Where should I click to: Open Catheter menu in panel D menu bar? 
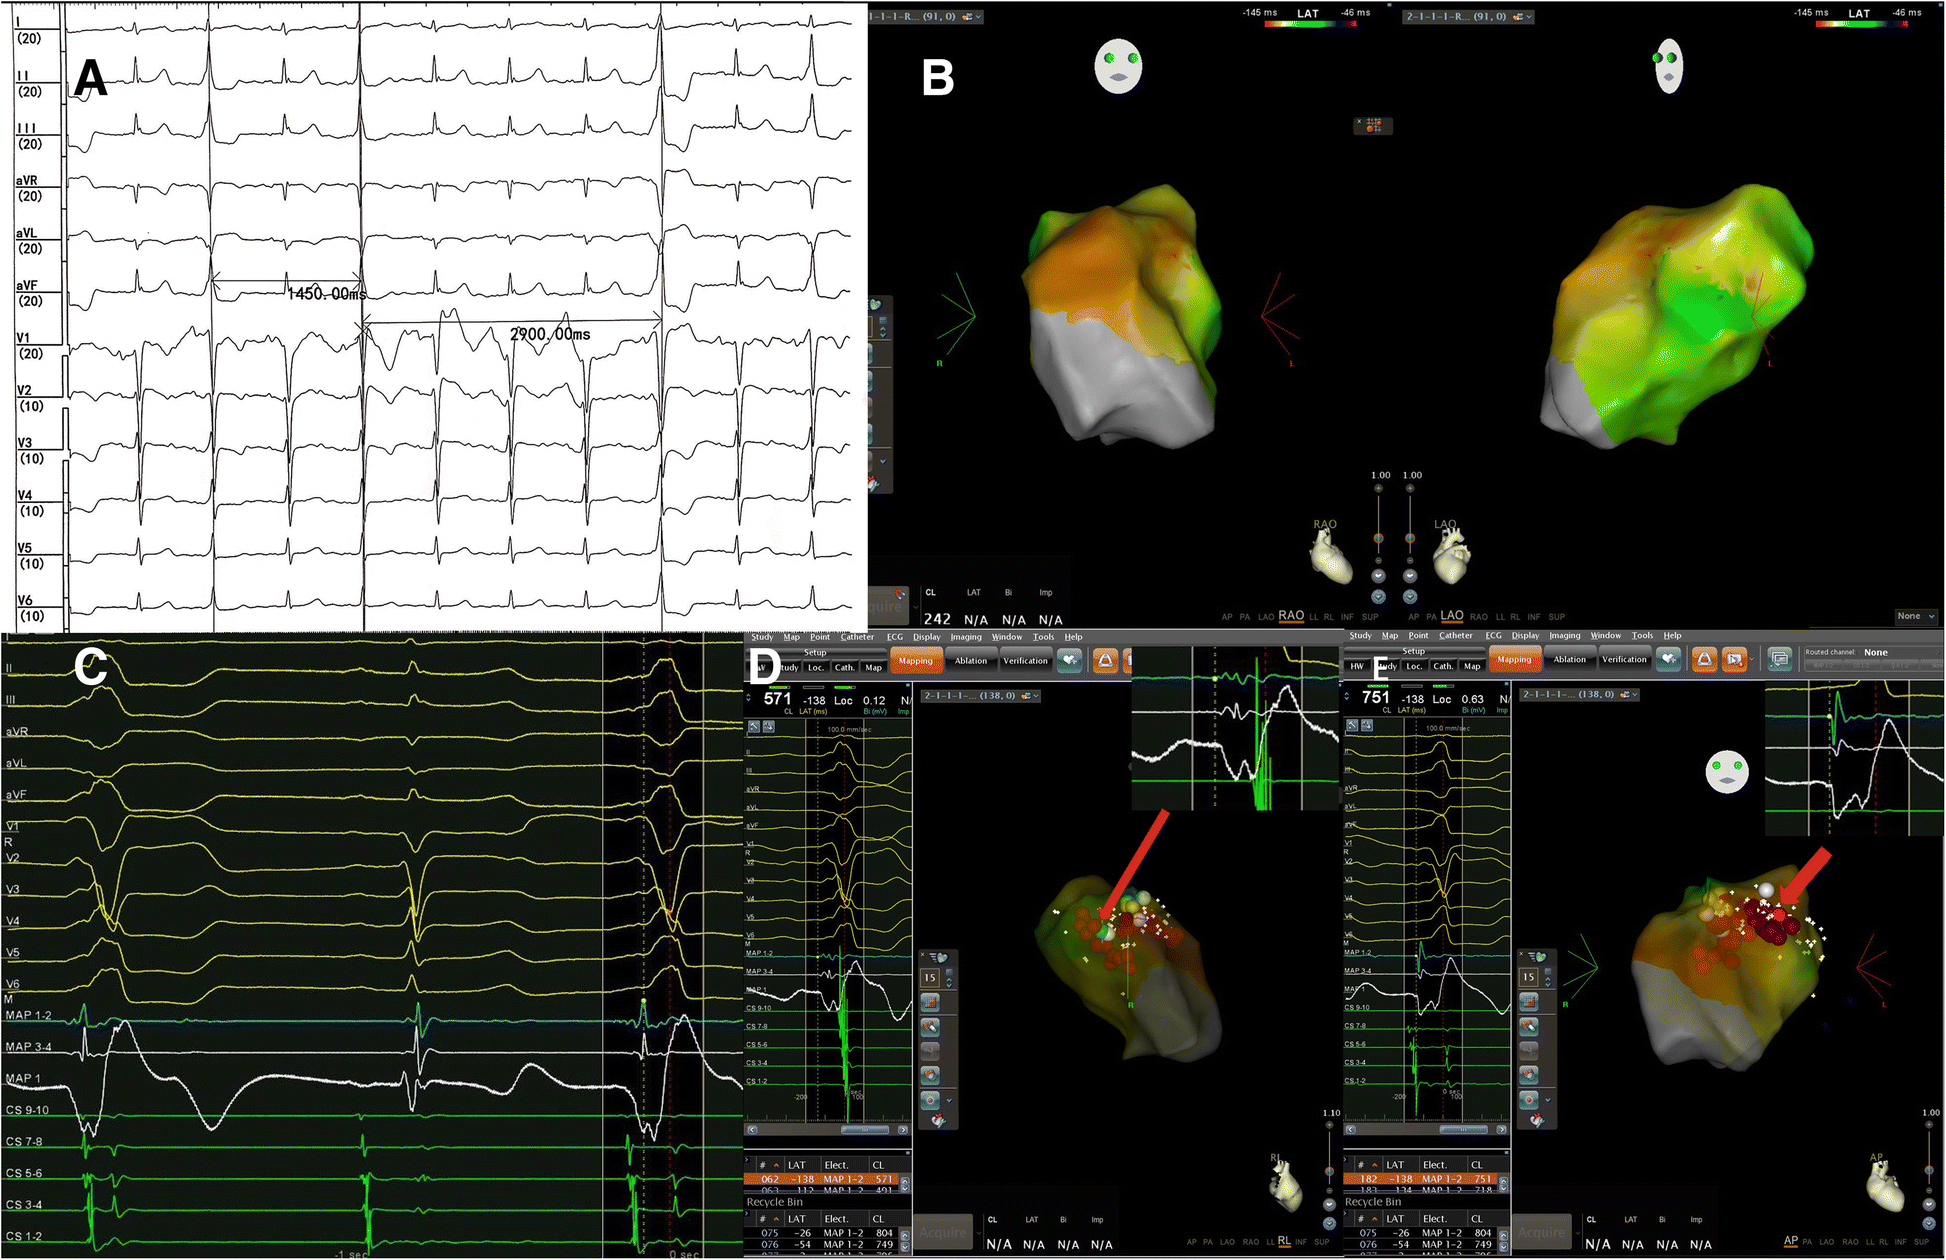click(857, 637)
